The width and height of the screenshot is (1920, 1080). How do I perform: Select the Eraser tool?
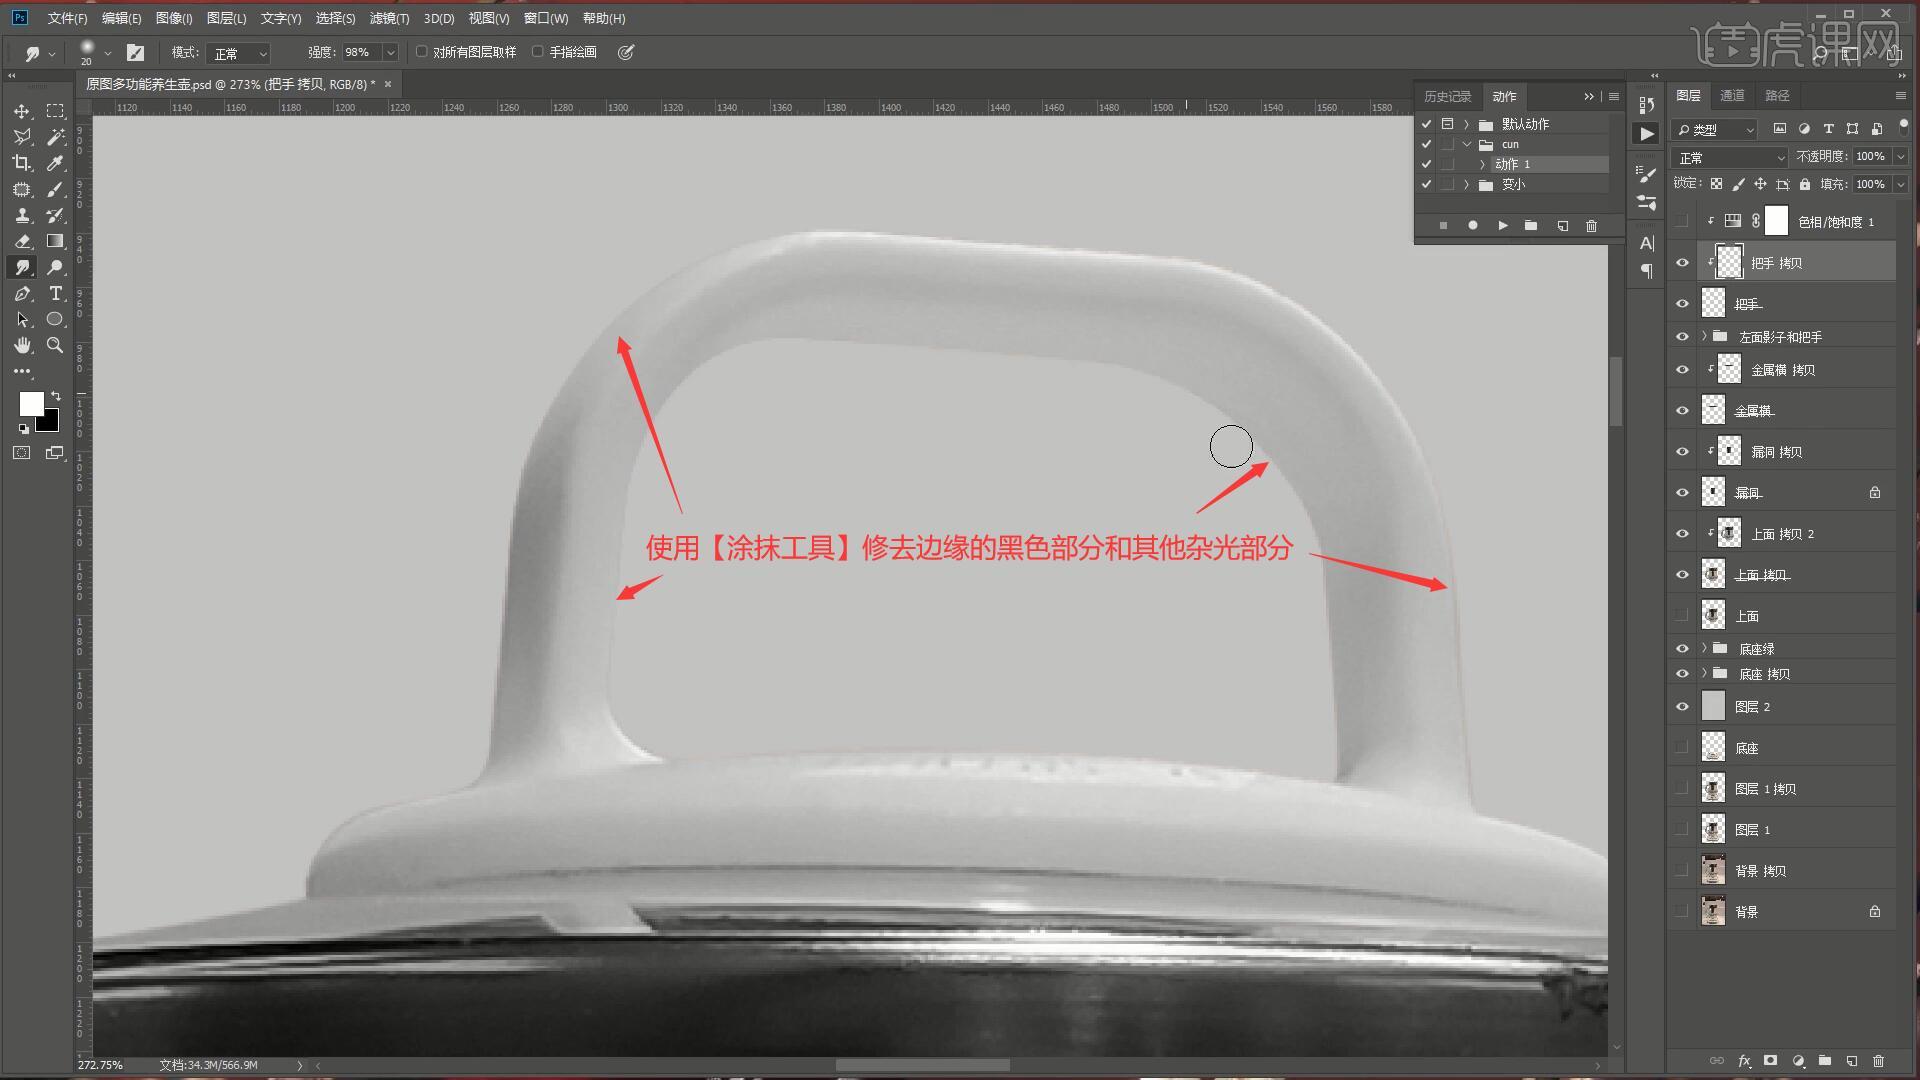[x=22, y=241]
